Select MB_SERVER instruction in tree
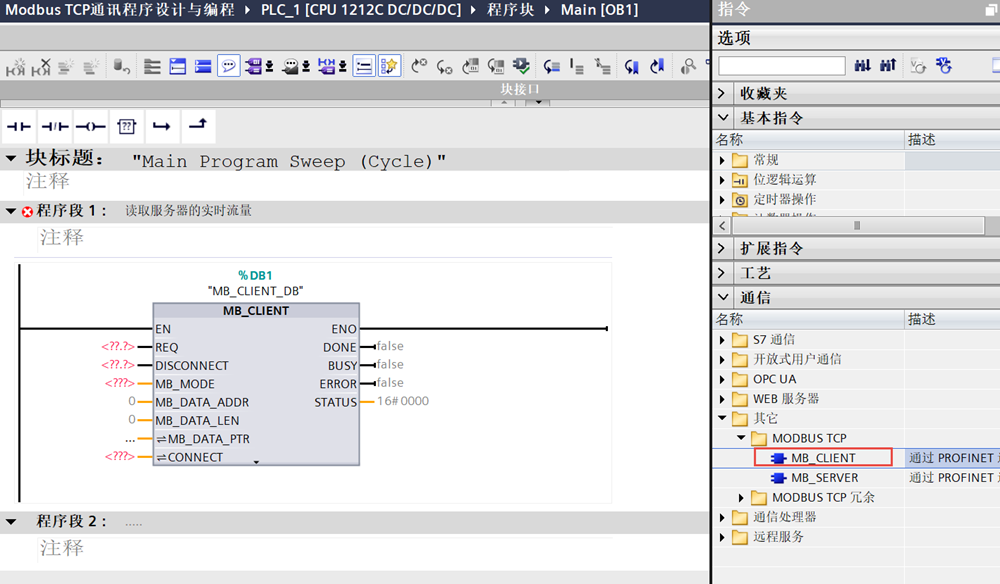Screen dimensions: 1000x584 point(823,478)
